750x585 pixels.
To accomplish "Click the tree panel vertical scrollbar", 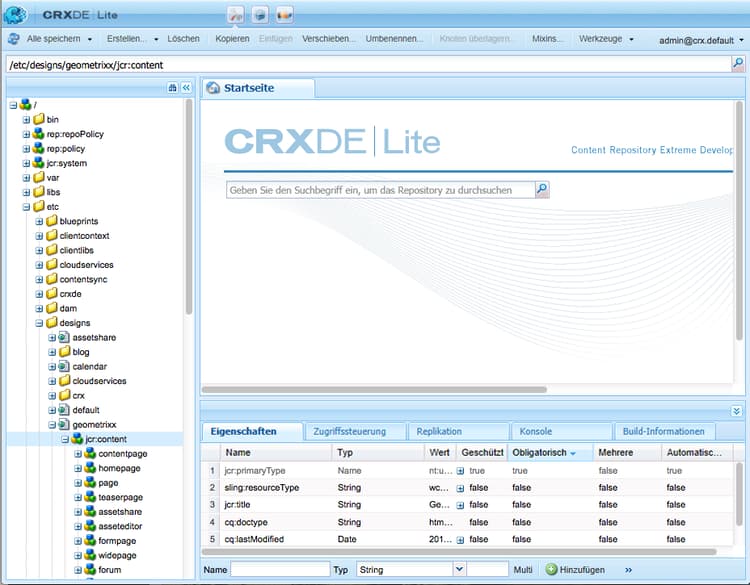I will [x=188, y=206].
